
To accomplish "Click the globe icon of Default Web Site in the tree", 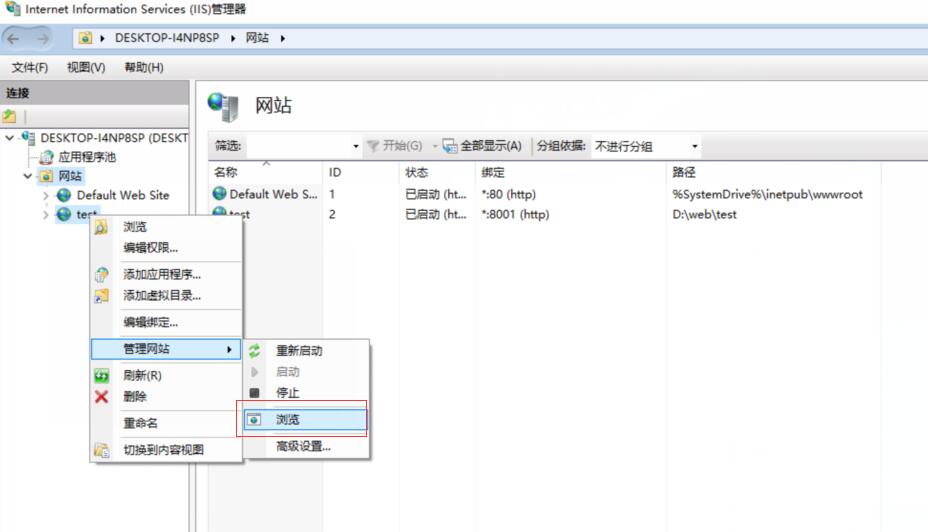I will coord(64,195).
